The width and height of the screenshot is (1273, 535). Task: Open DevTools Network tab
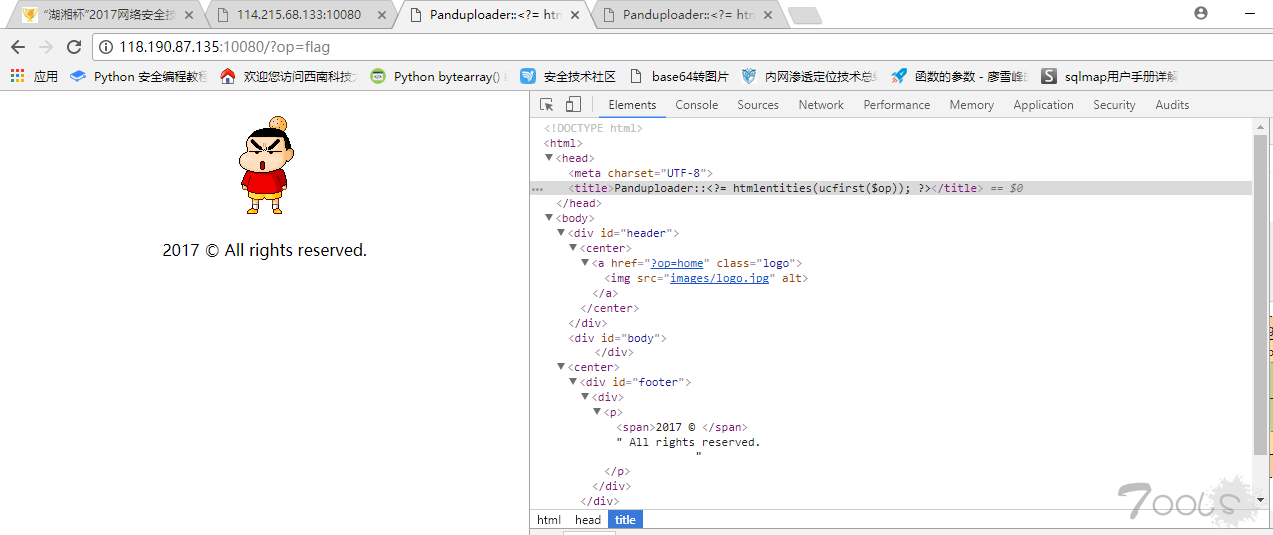pyautogui.click(x=821, y=104)
